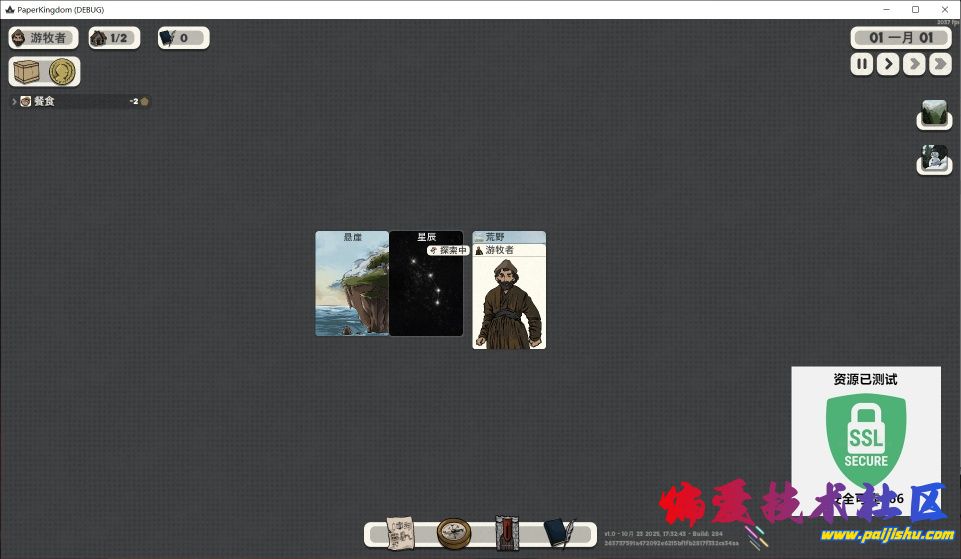The width and height of the screenshot is (961, 559).
Task: Open the snowman winter scene button
Action: tap(934, 159)
